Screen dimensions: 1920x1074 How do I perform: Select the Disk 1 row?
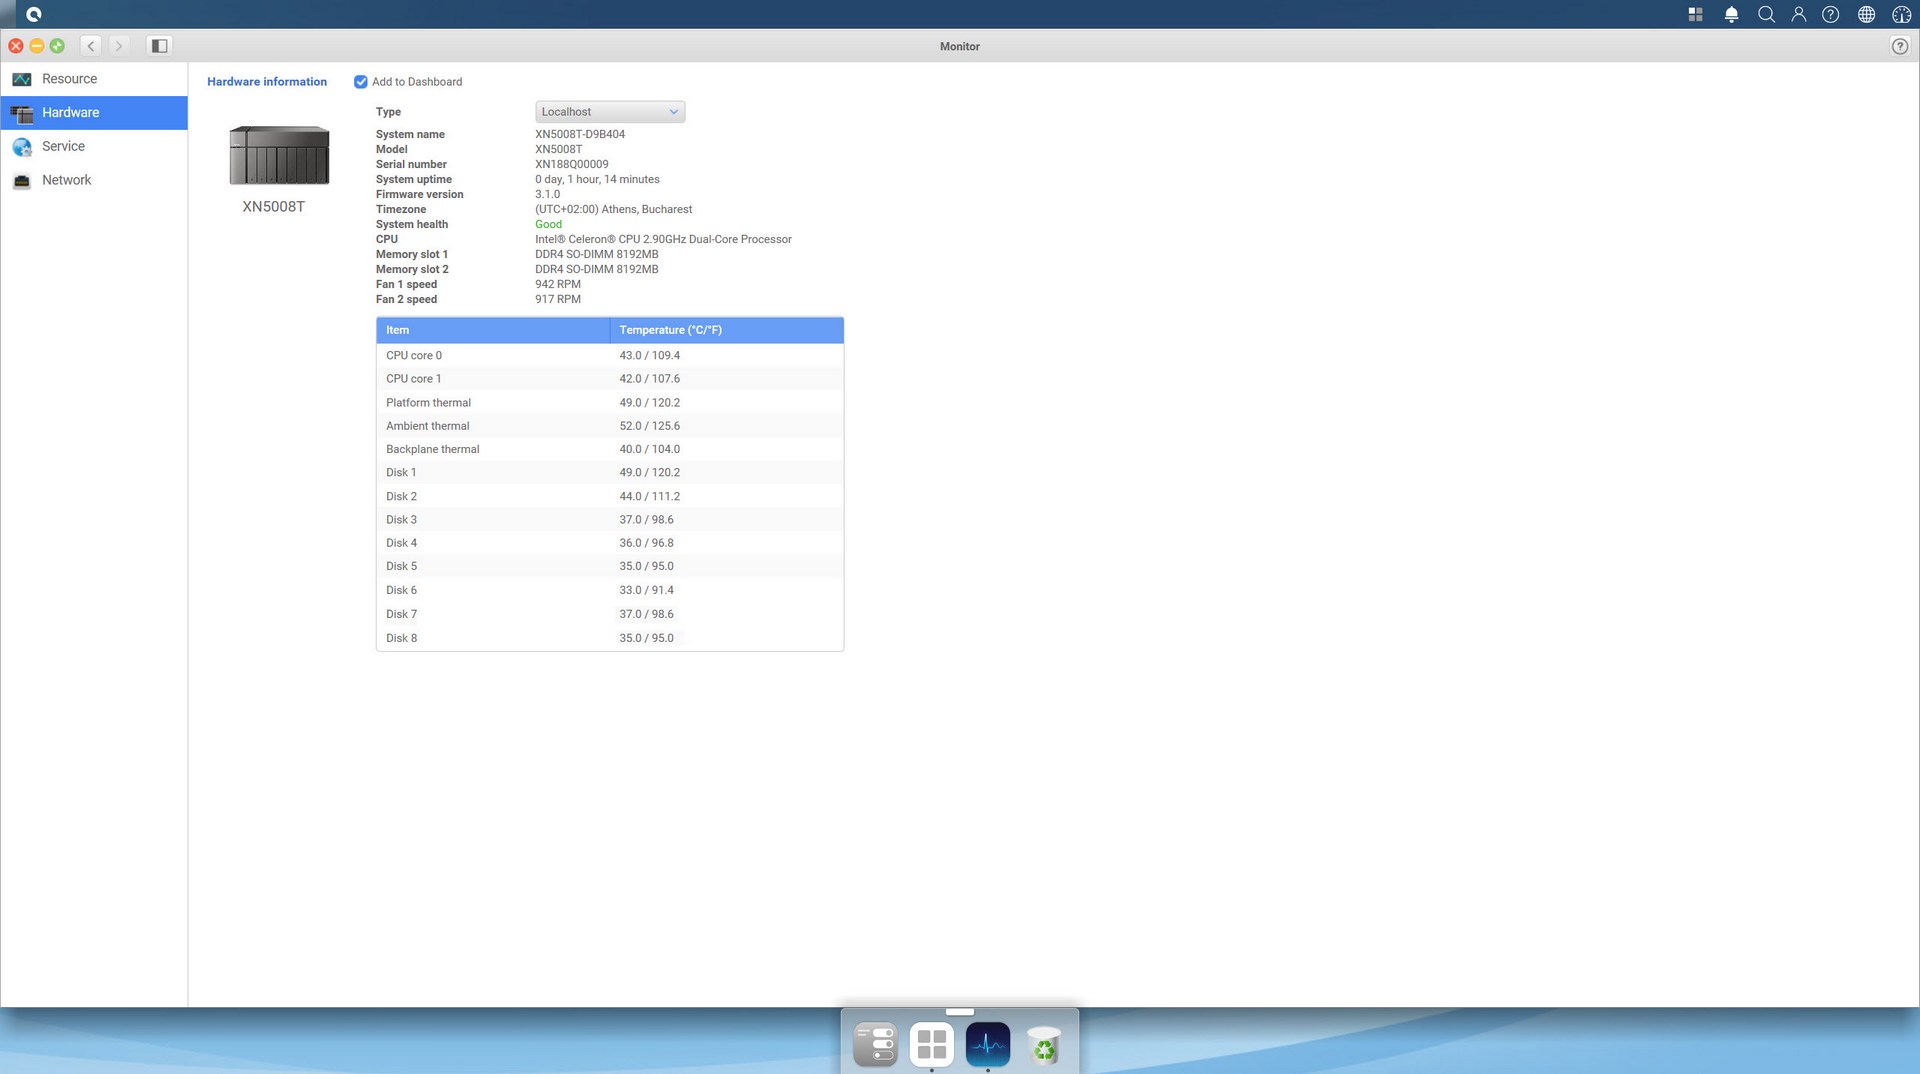click(610, 473)
